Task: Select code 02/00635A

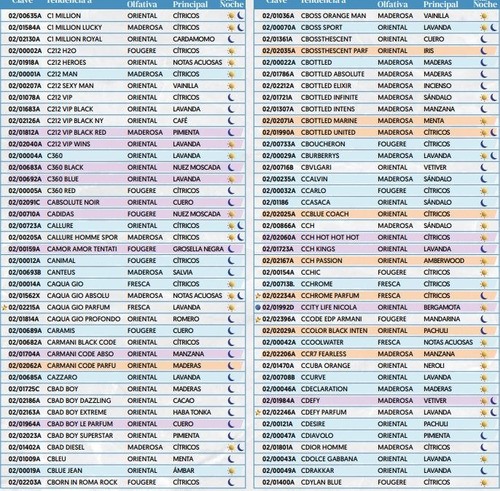Action: coord(25,16)
